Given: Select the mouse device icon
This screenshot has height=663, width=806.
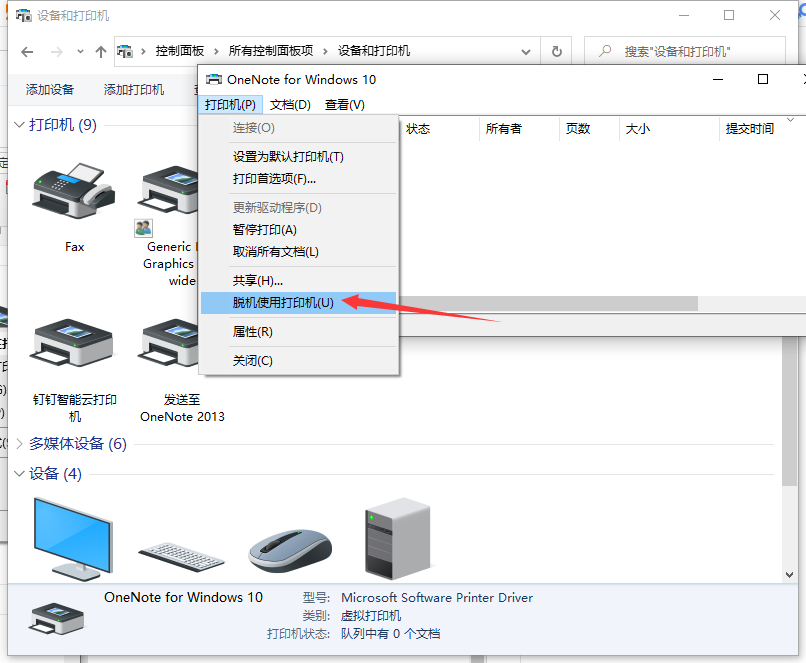Looking at the screenshot, I should click(x=290, y=550).
